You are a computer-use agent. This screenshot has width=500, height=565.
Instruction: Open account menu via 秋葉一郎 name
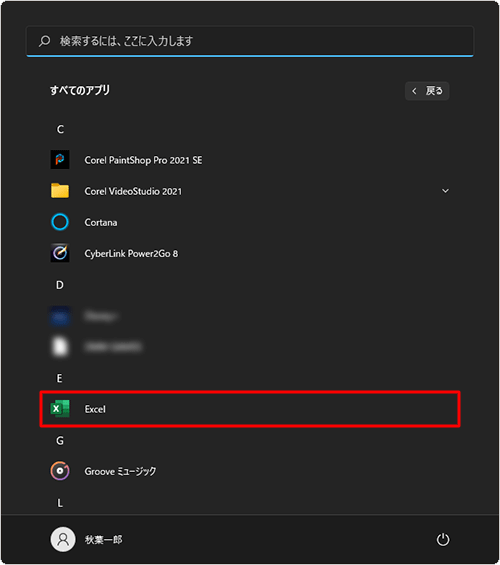pyautogui.click(x=103, y=539)
